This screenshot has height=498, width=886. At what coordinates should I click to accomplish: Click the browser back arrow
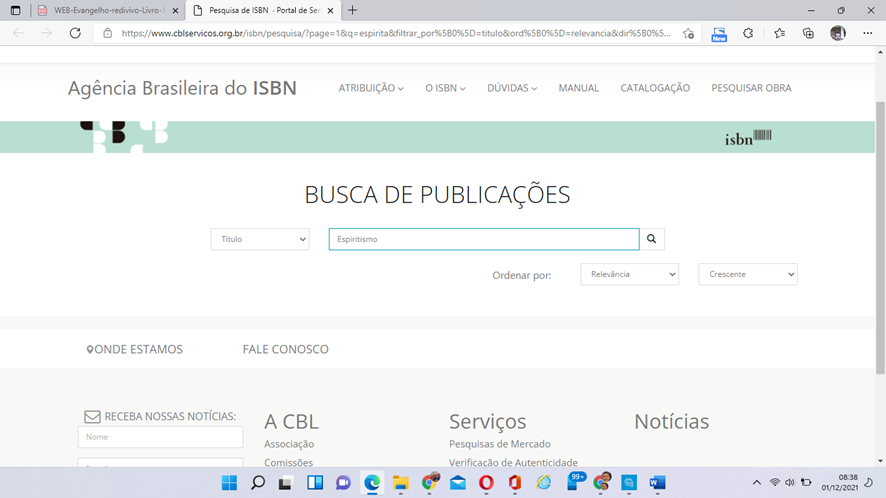click(x=18, y=33)
